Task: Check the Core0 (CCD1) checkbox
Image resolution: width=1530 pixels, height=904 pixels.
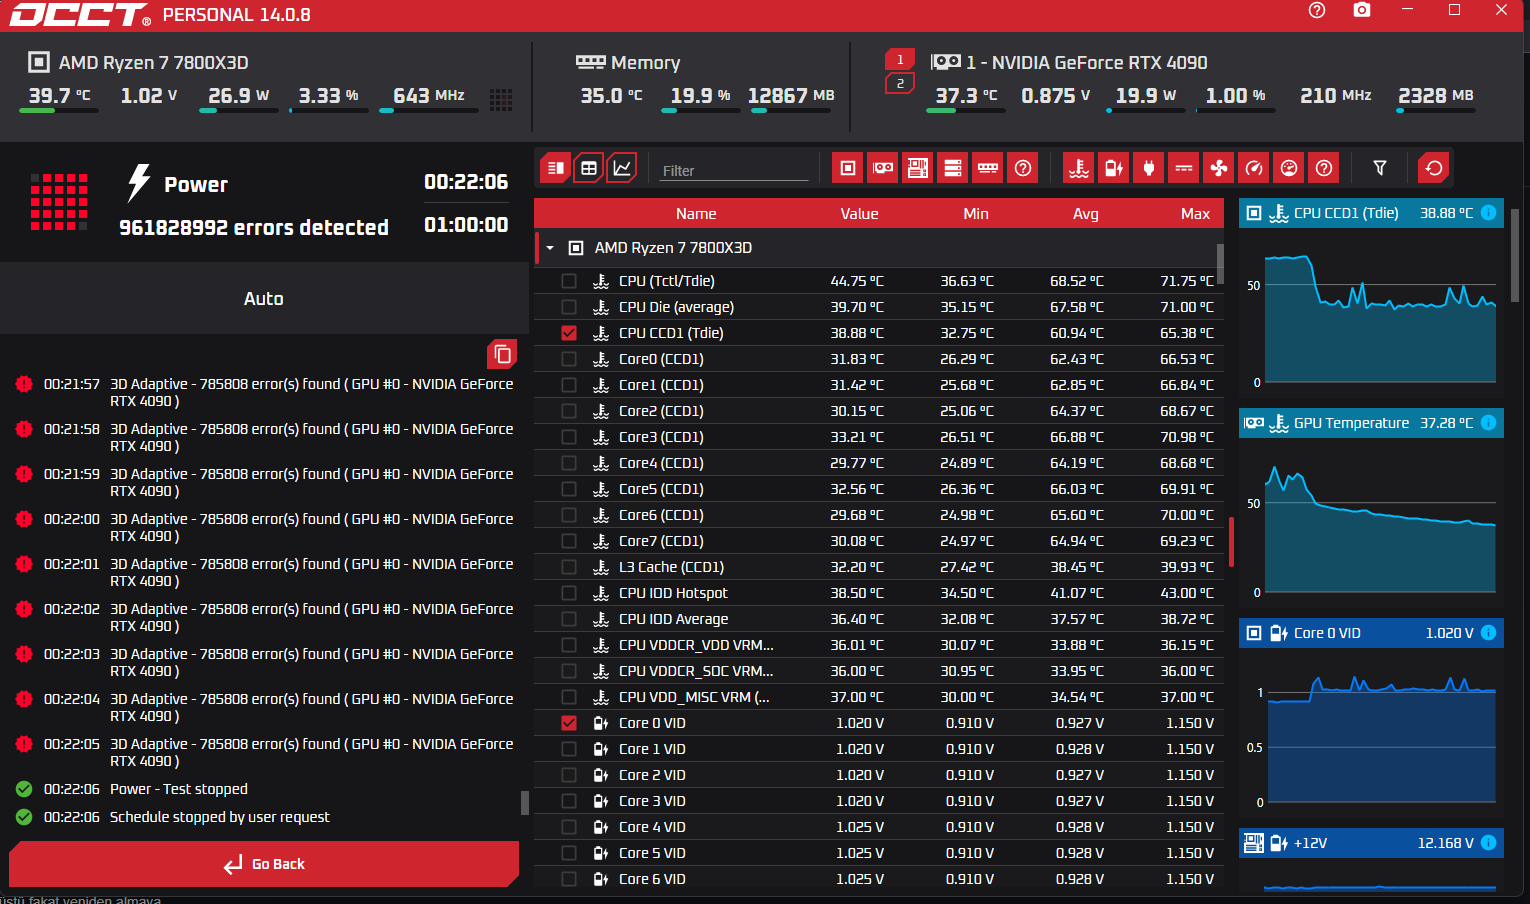Action: (x=569, y=359)
